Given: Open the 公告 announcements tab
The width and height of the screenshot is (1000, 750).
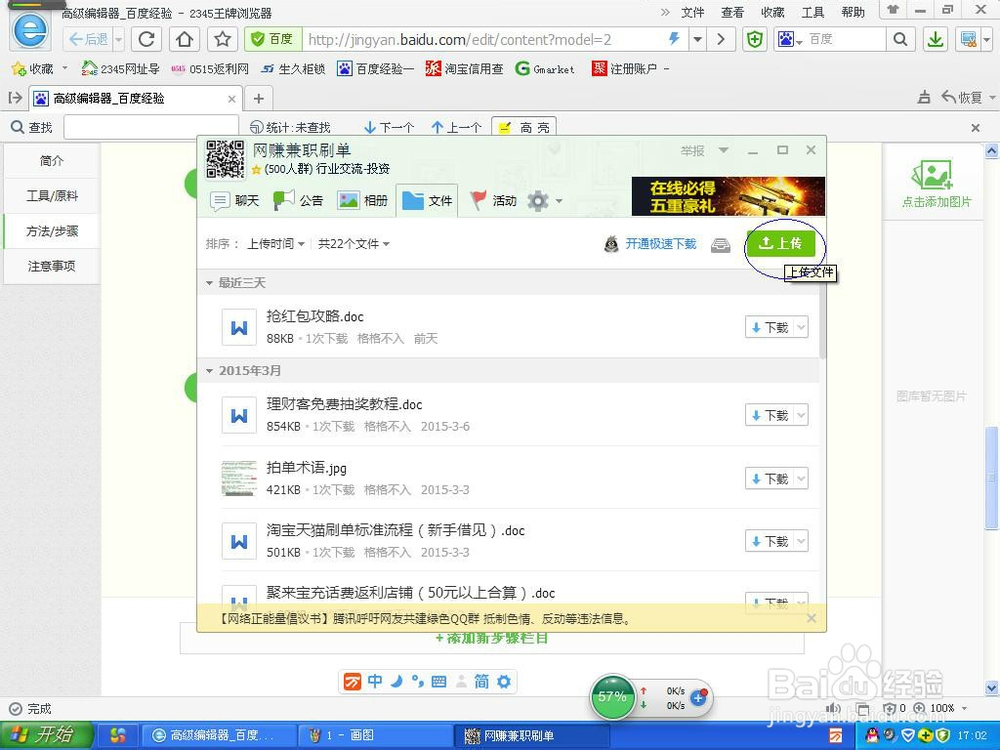Looking at the screenshot, I should pos(298,201).
